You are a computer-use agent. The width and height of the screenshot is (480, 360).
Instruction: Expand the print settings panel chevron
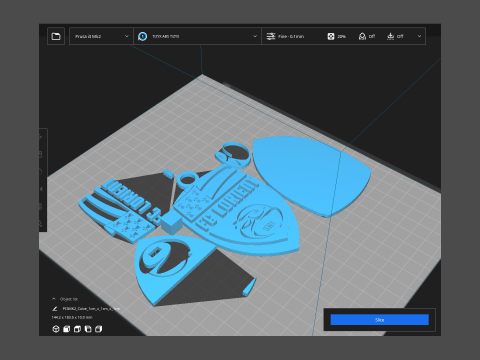(419, 36)
